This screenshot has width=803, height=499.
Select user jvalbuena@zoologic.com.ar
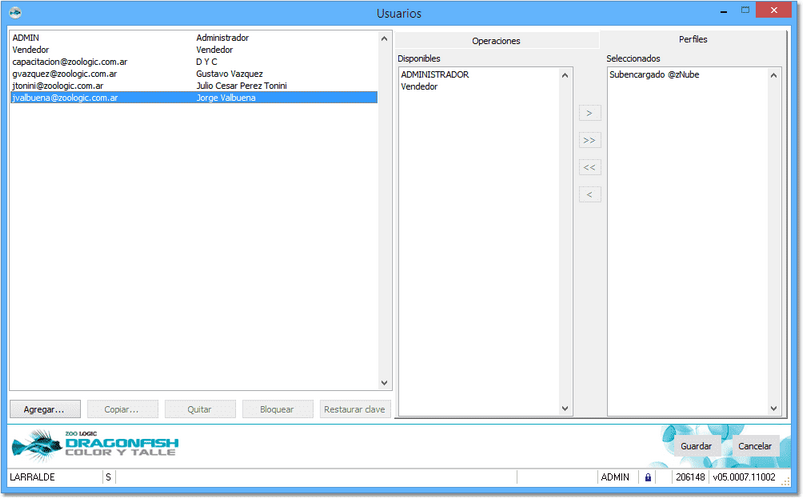pyautogui.click(x=194, y=97)
